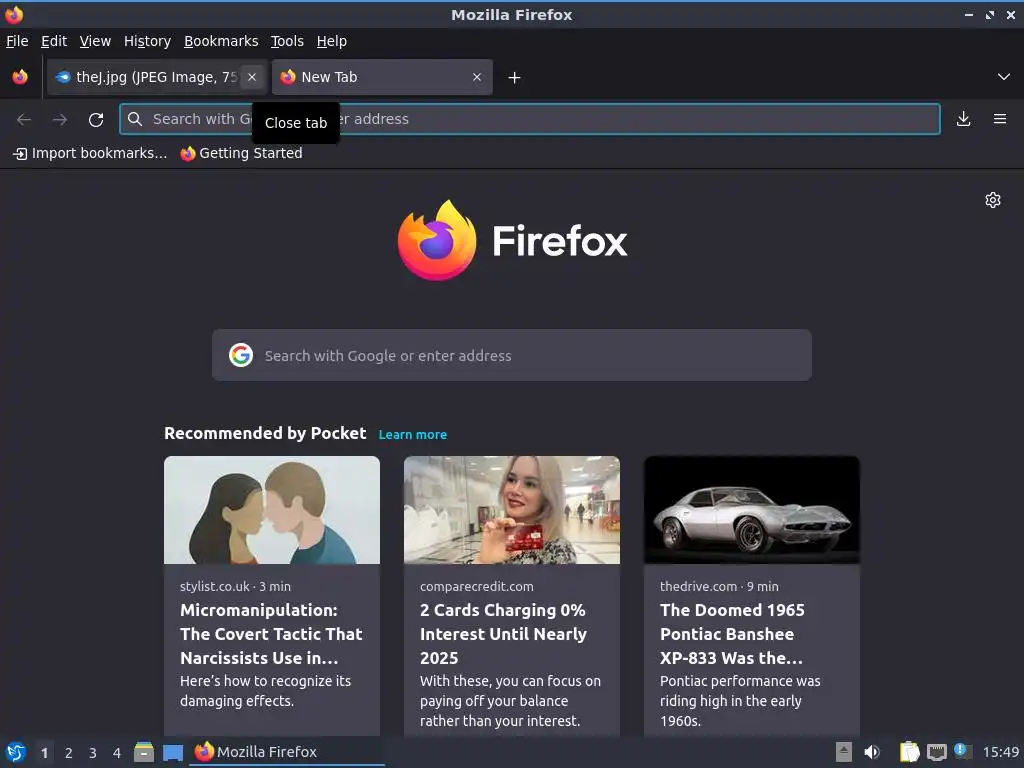
Task: Open the Getting Started bookmark
Action: click(242, 153)
